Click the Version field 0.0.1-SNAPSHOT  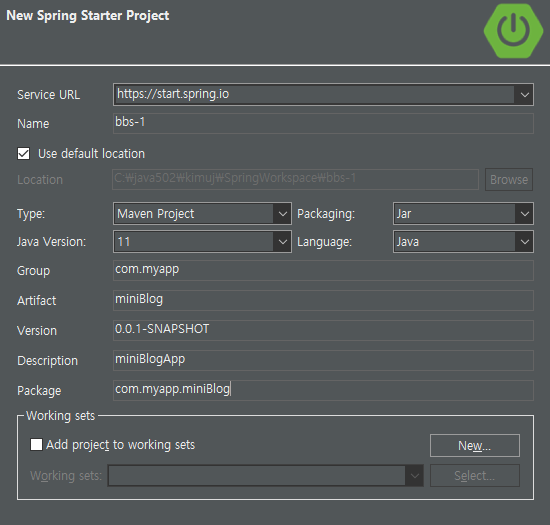tap(323, 330)
